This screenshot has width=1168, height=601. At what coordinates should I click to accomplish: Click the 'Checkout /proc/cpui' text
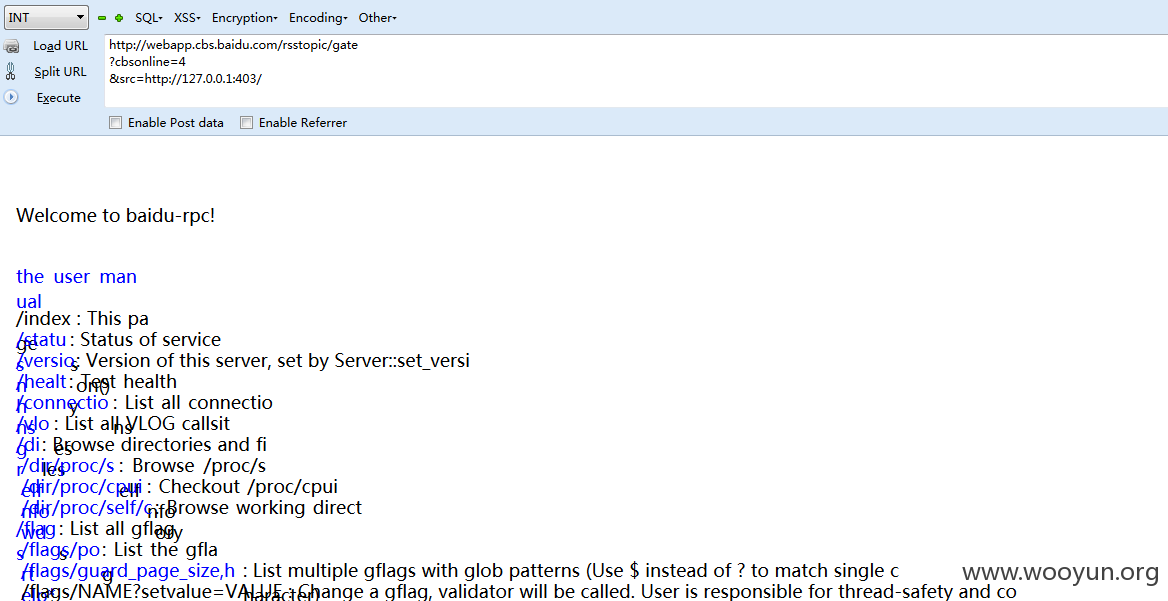248,487
